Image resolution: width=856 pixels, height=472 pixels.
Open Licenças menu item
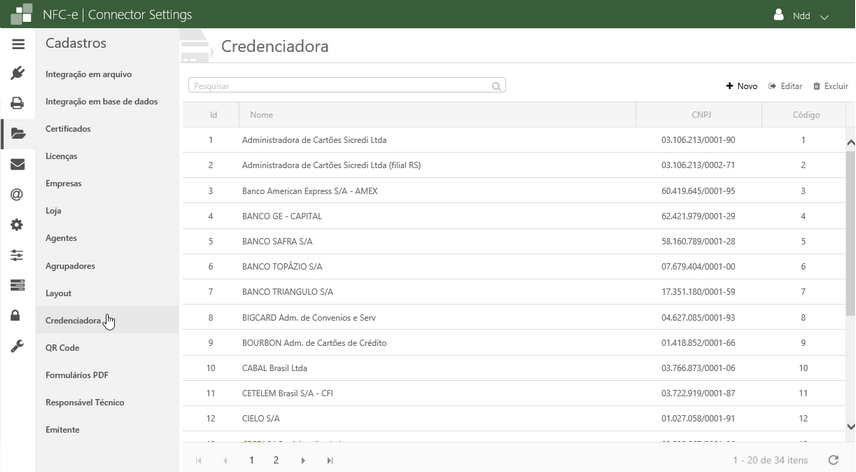point(61,156)
